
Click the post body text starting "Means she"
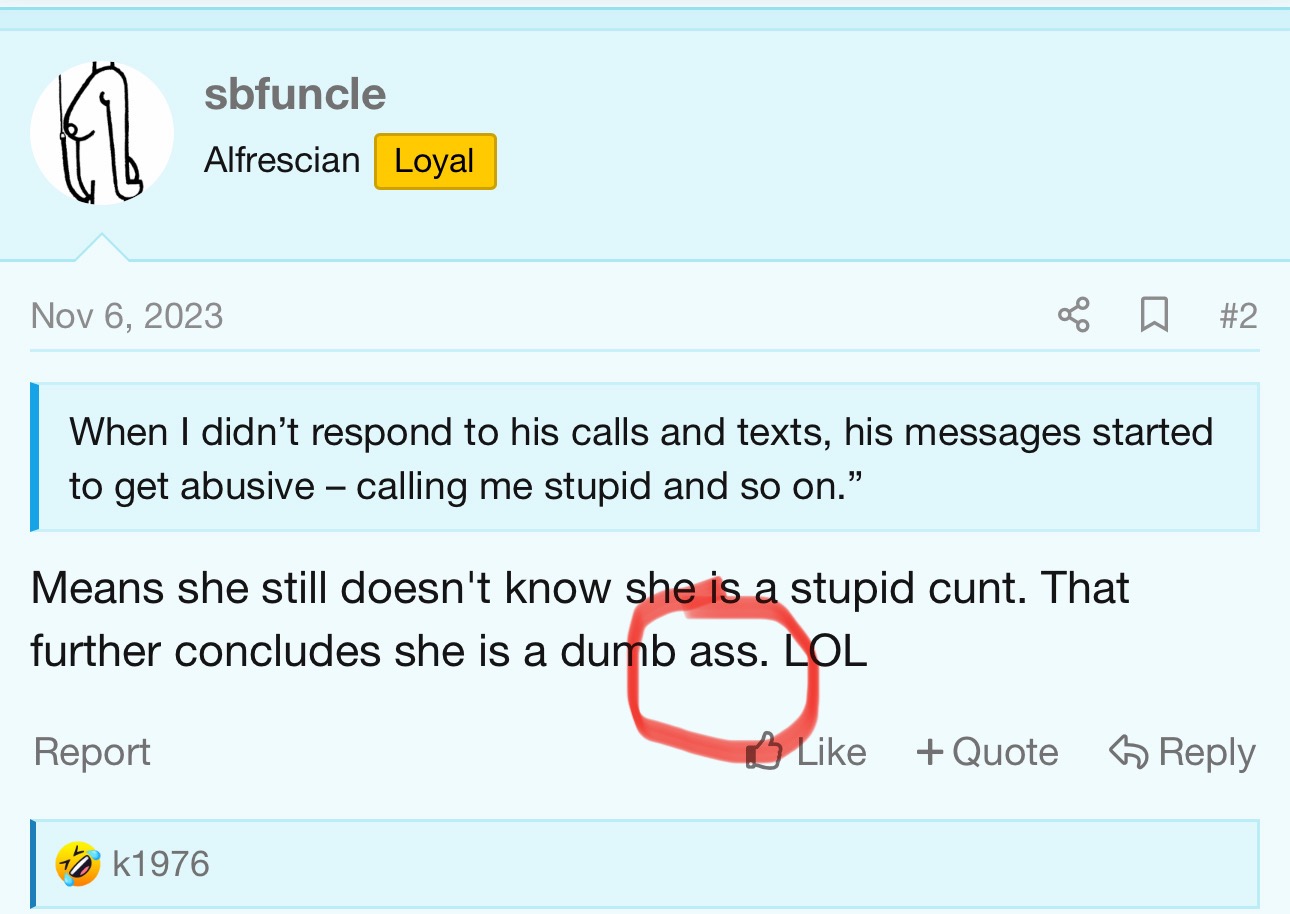point(580,620)
